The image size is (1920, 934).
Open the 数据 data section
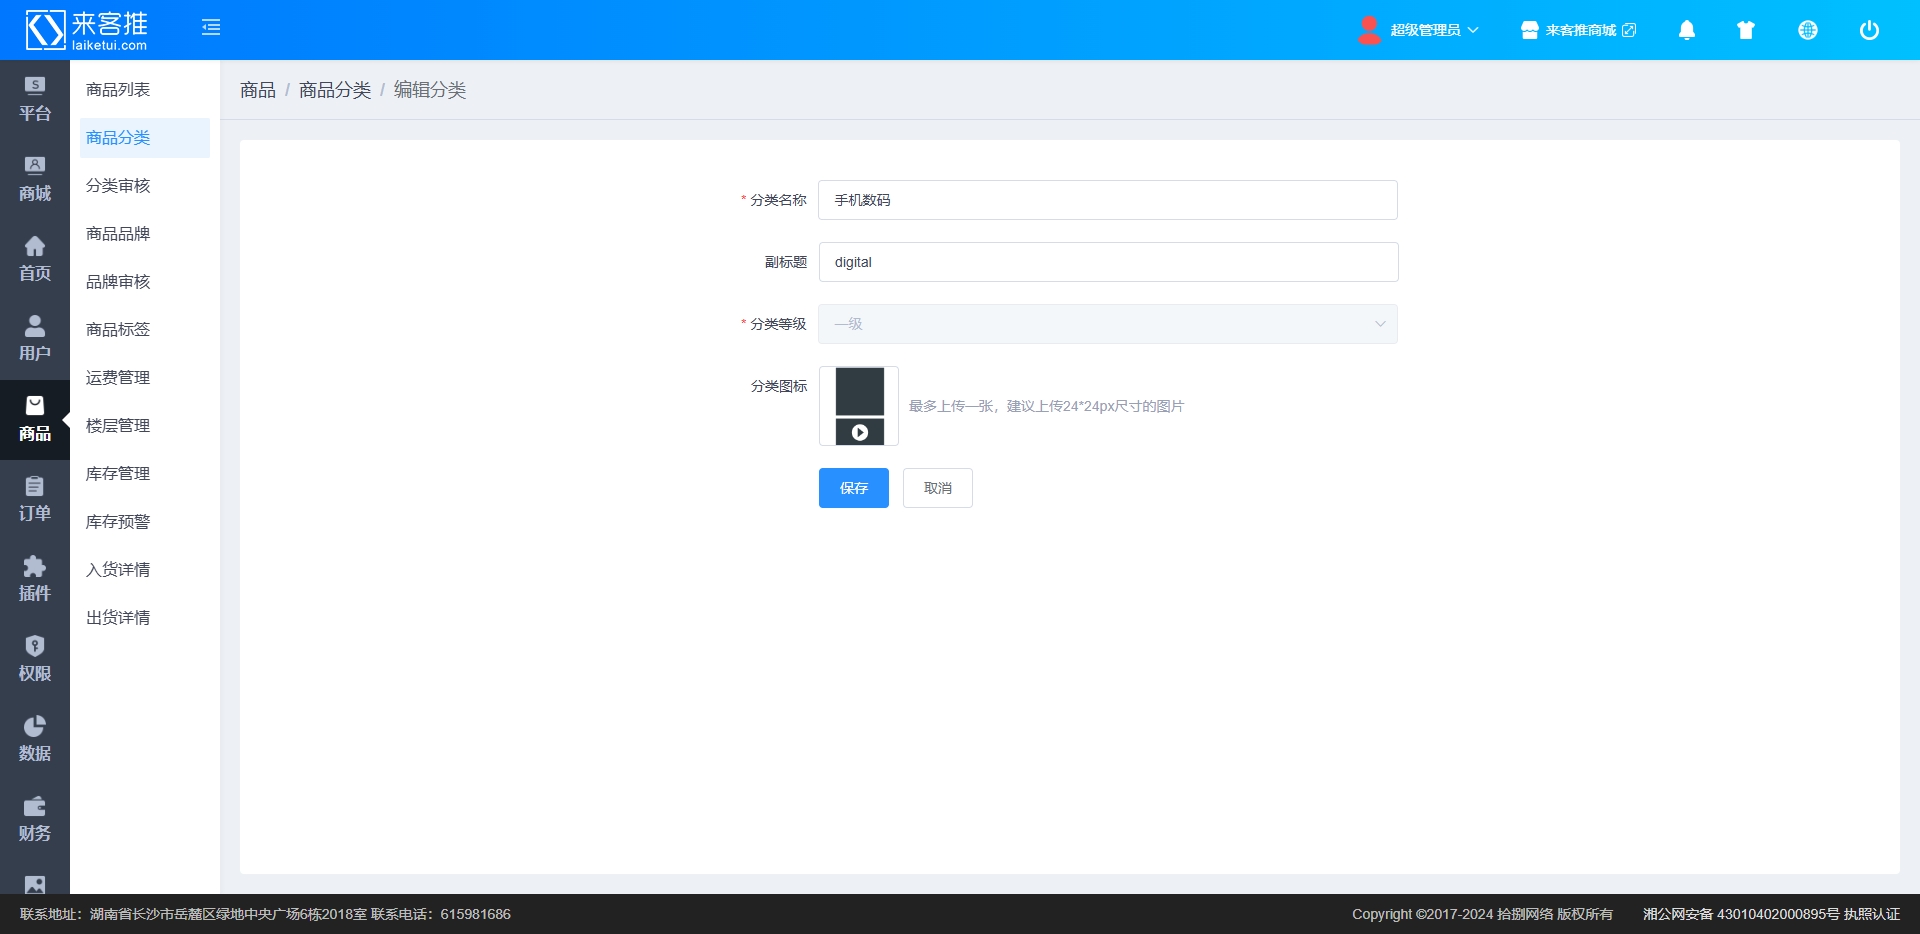click(x=35, y=739)
